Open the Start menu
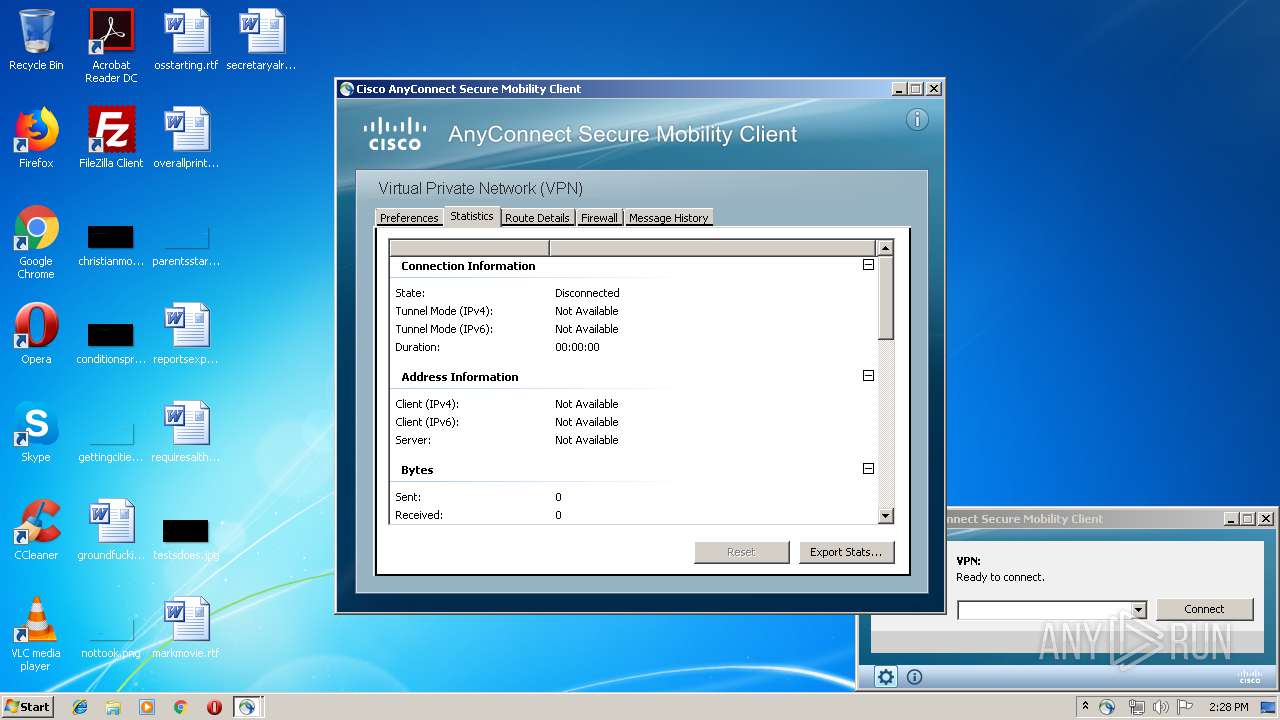Screen dimensions: 1280x720 pyautogui.click(x=28, y=707)
